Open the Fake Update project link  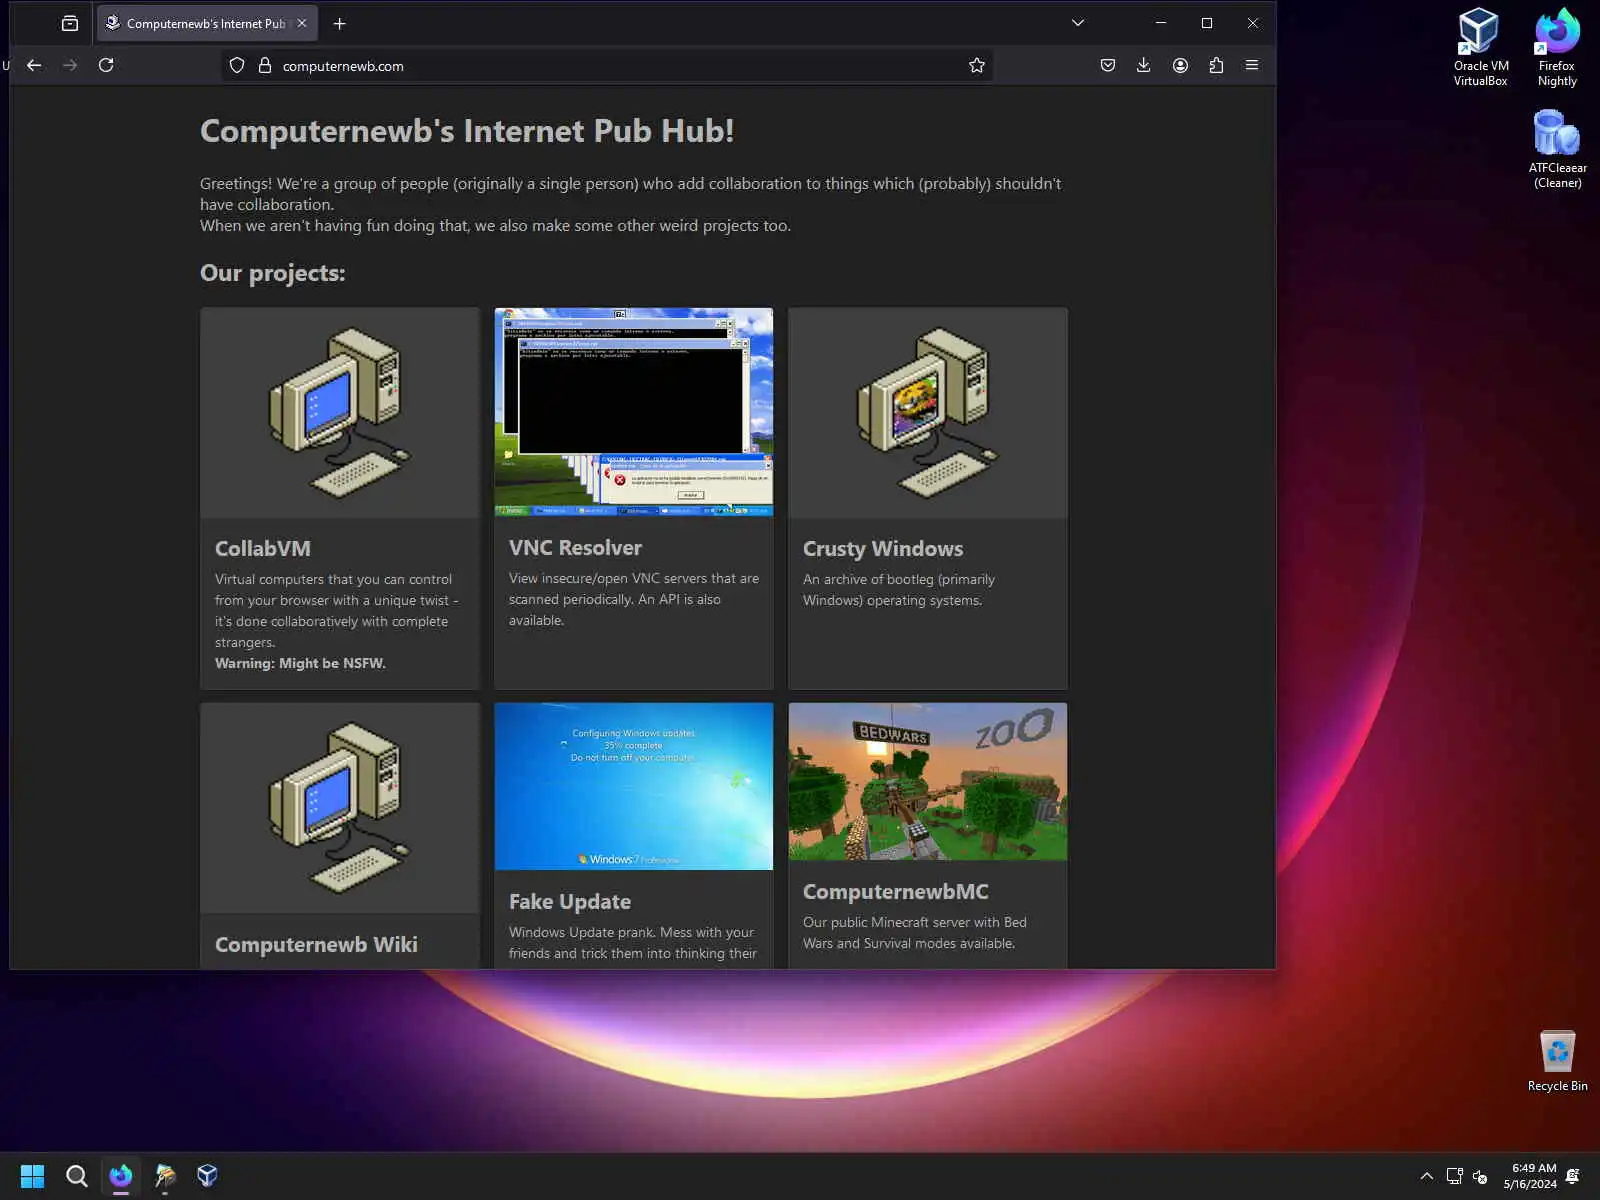(x=570, y=901)
